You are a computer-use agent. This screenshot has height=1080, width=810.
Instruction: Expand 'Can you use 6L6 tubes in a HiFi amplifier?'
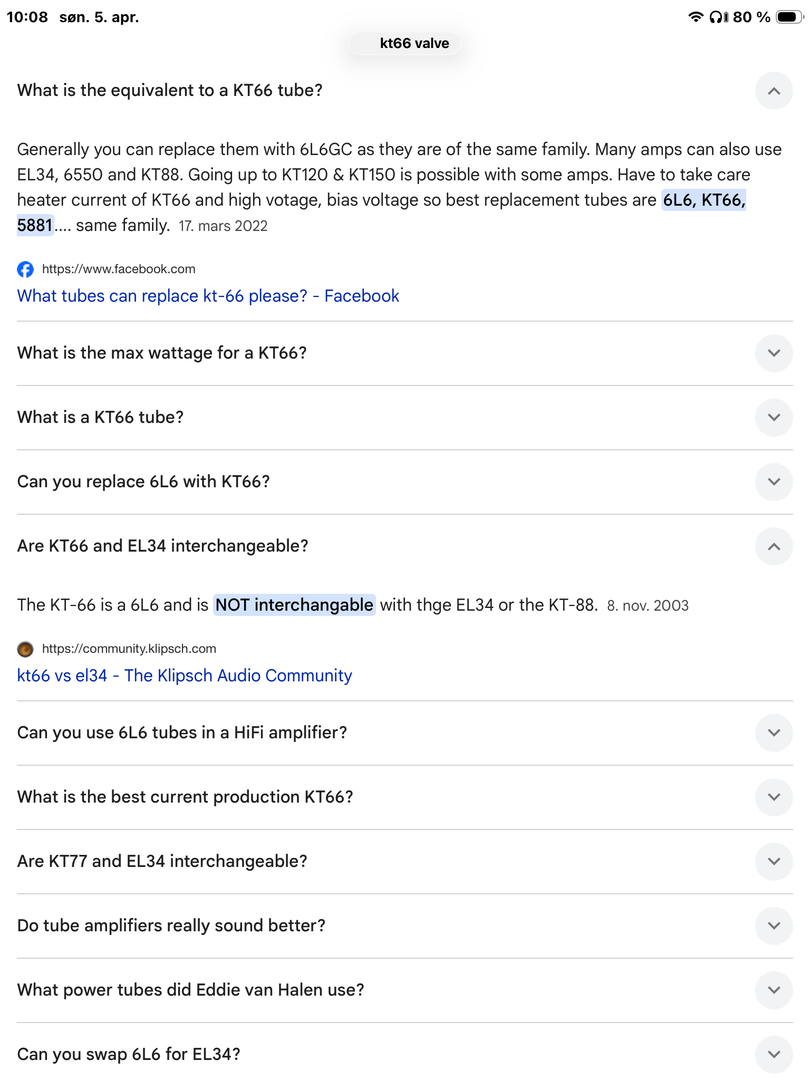click(x=773, y=733)
